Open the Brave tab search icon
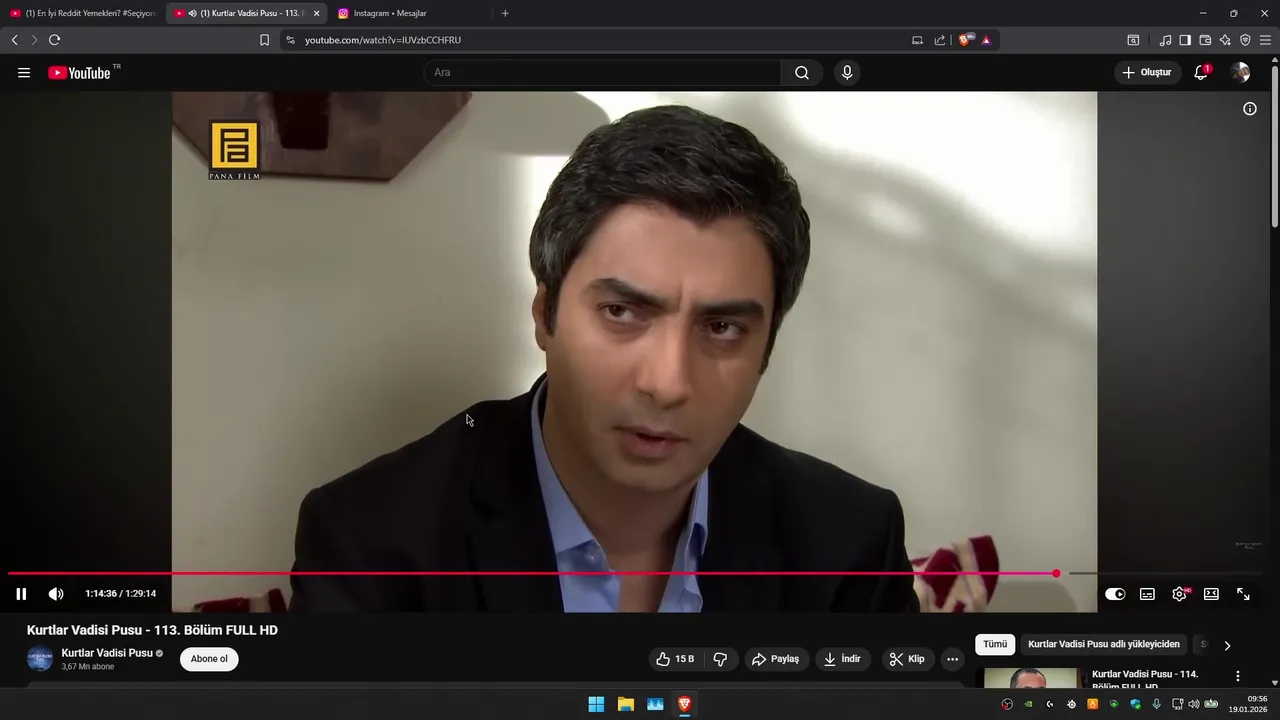 pyautogui.click(x=1133, y=40)
